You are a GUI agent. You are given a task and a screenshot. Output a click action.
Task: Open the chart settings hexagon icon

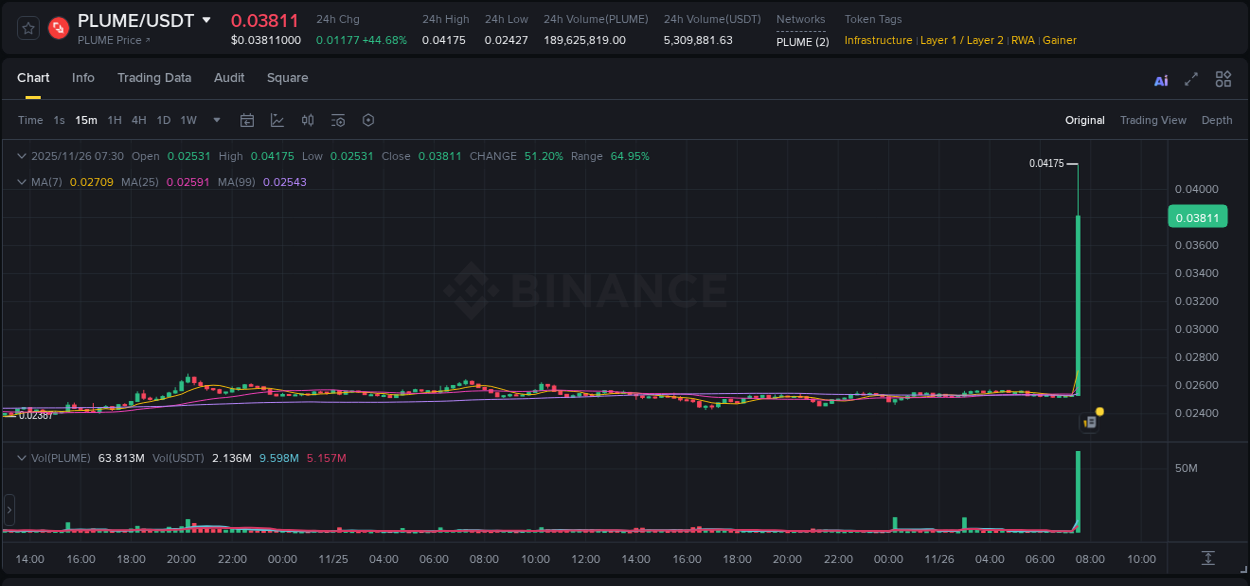pos(368,120)
